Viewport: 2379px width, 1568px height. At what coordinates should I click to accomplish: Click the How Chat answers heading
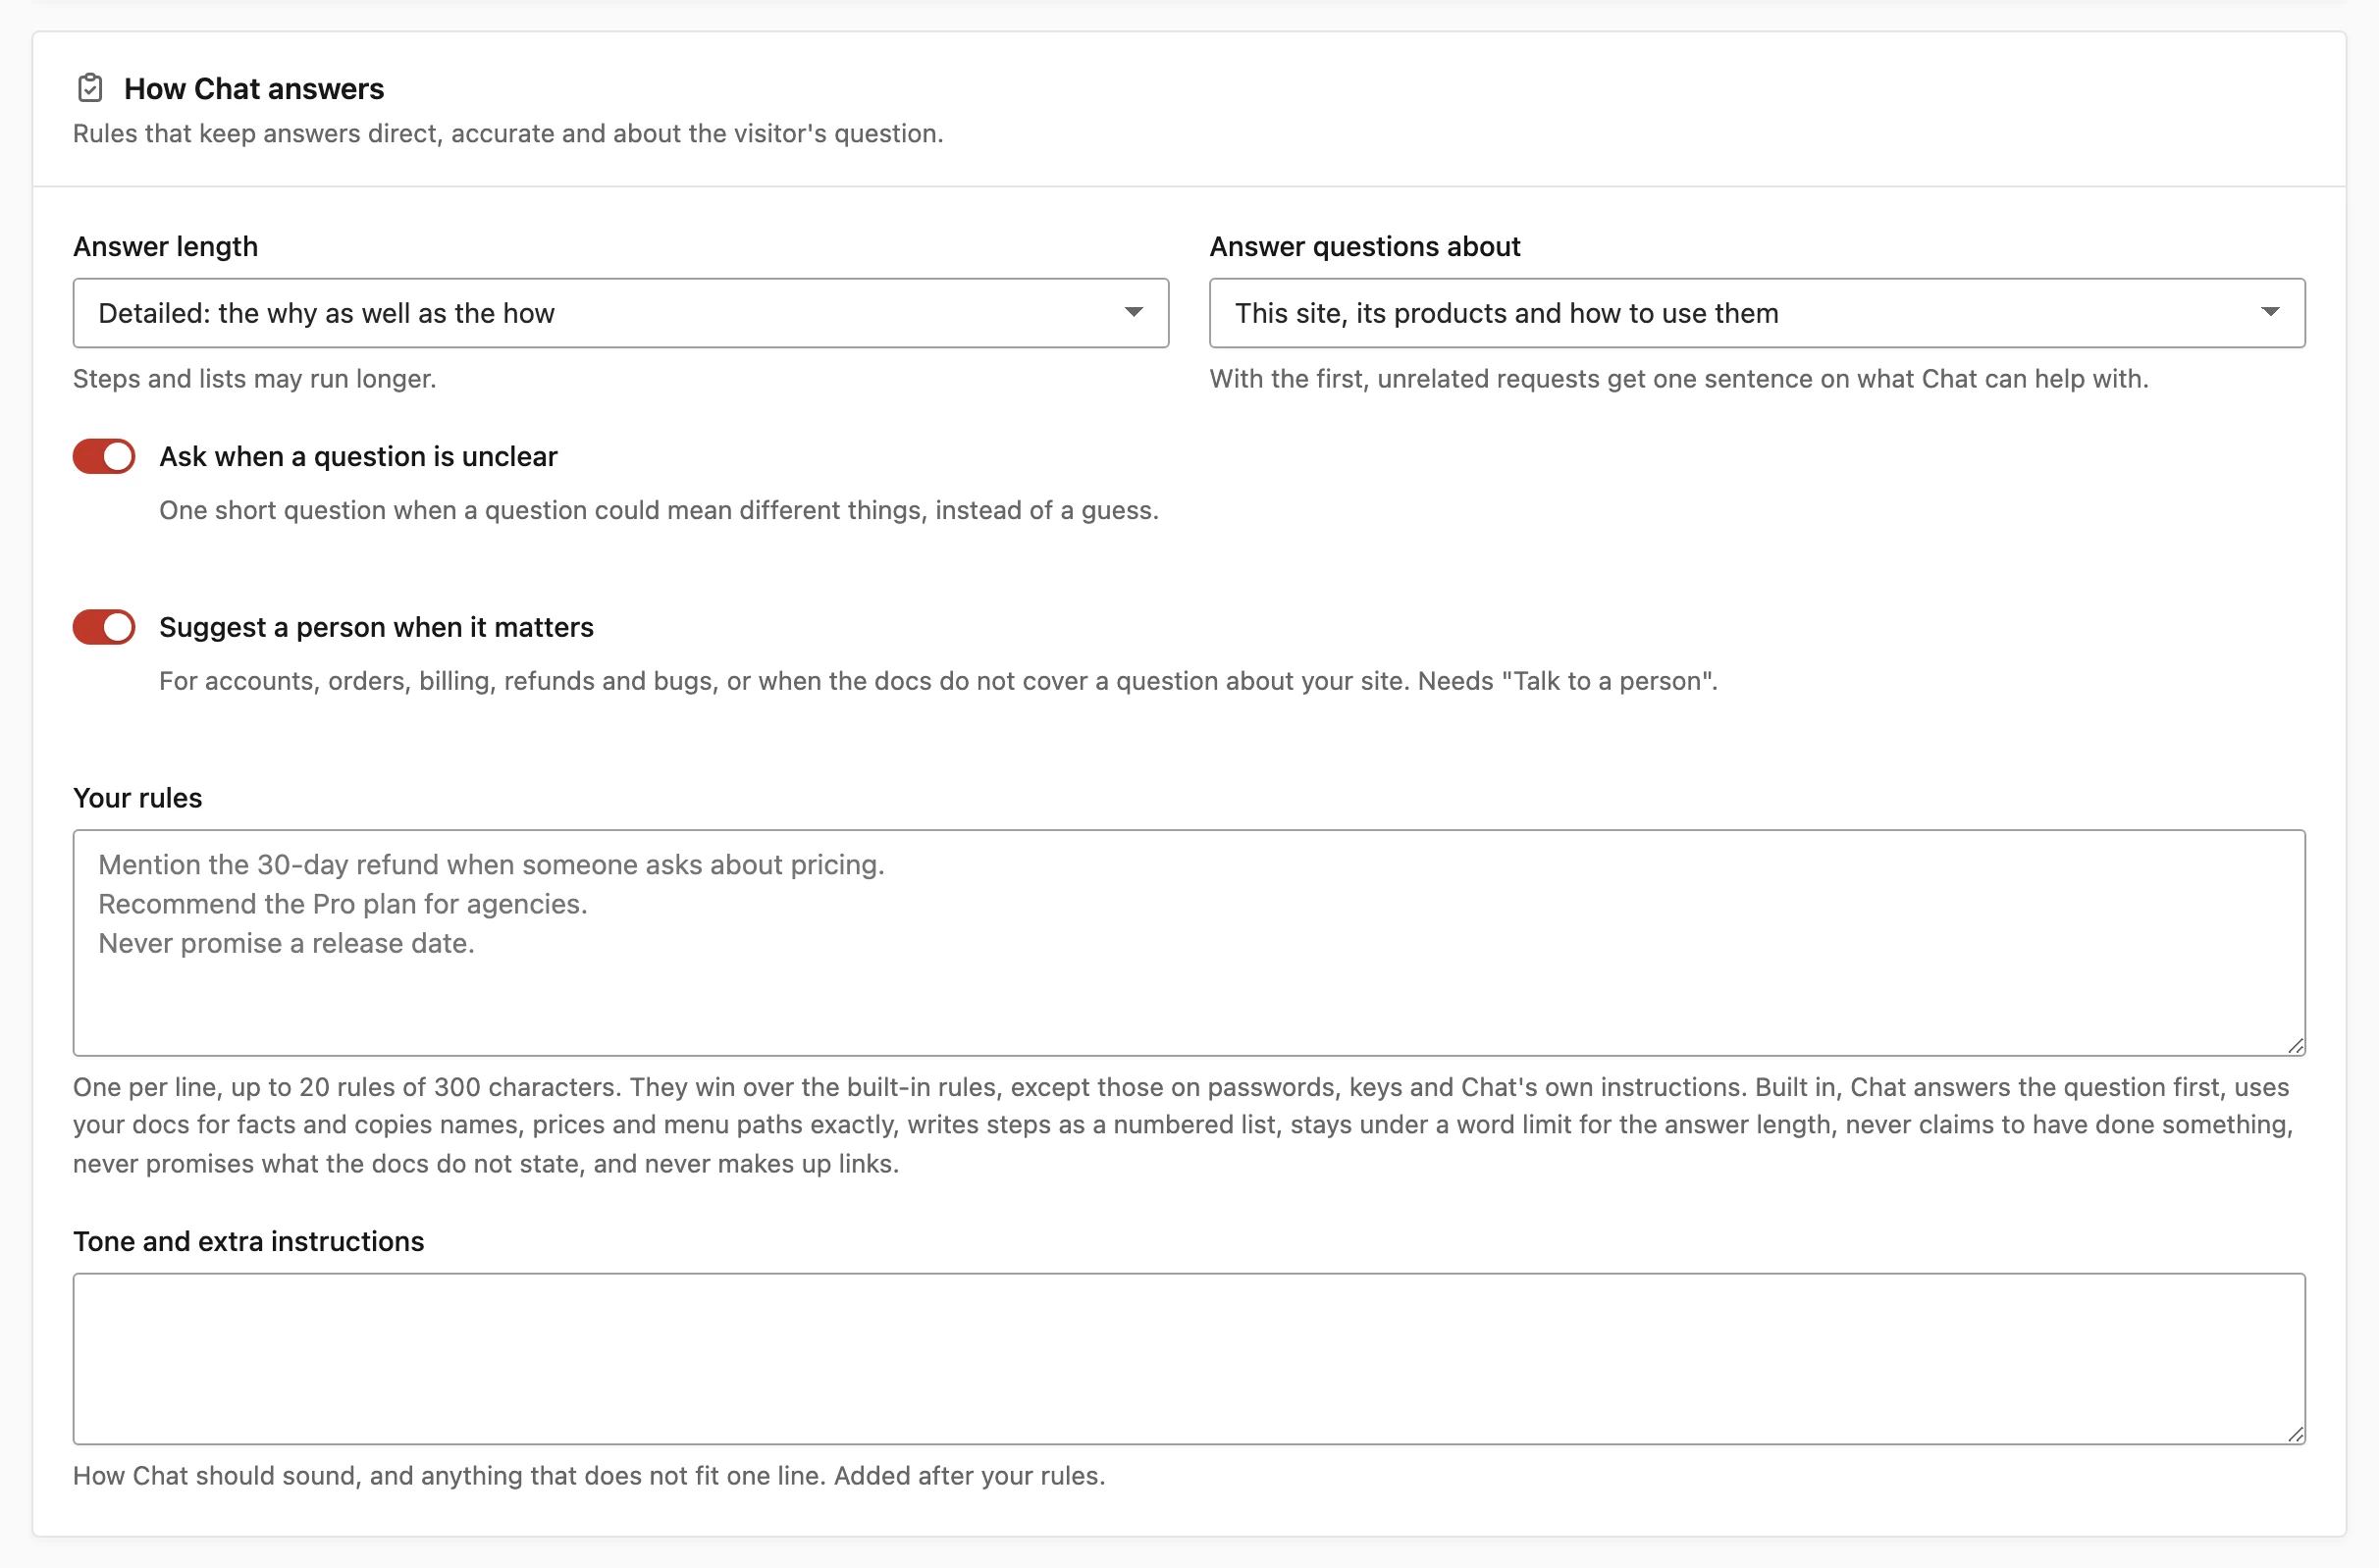tap(254, 88)
